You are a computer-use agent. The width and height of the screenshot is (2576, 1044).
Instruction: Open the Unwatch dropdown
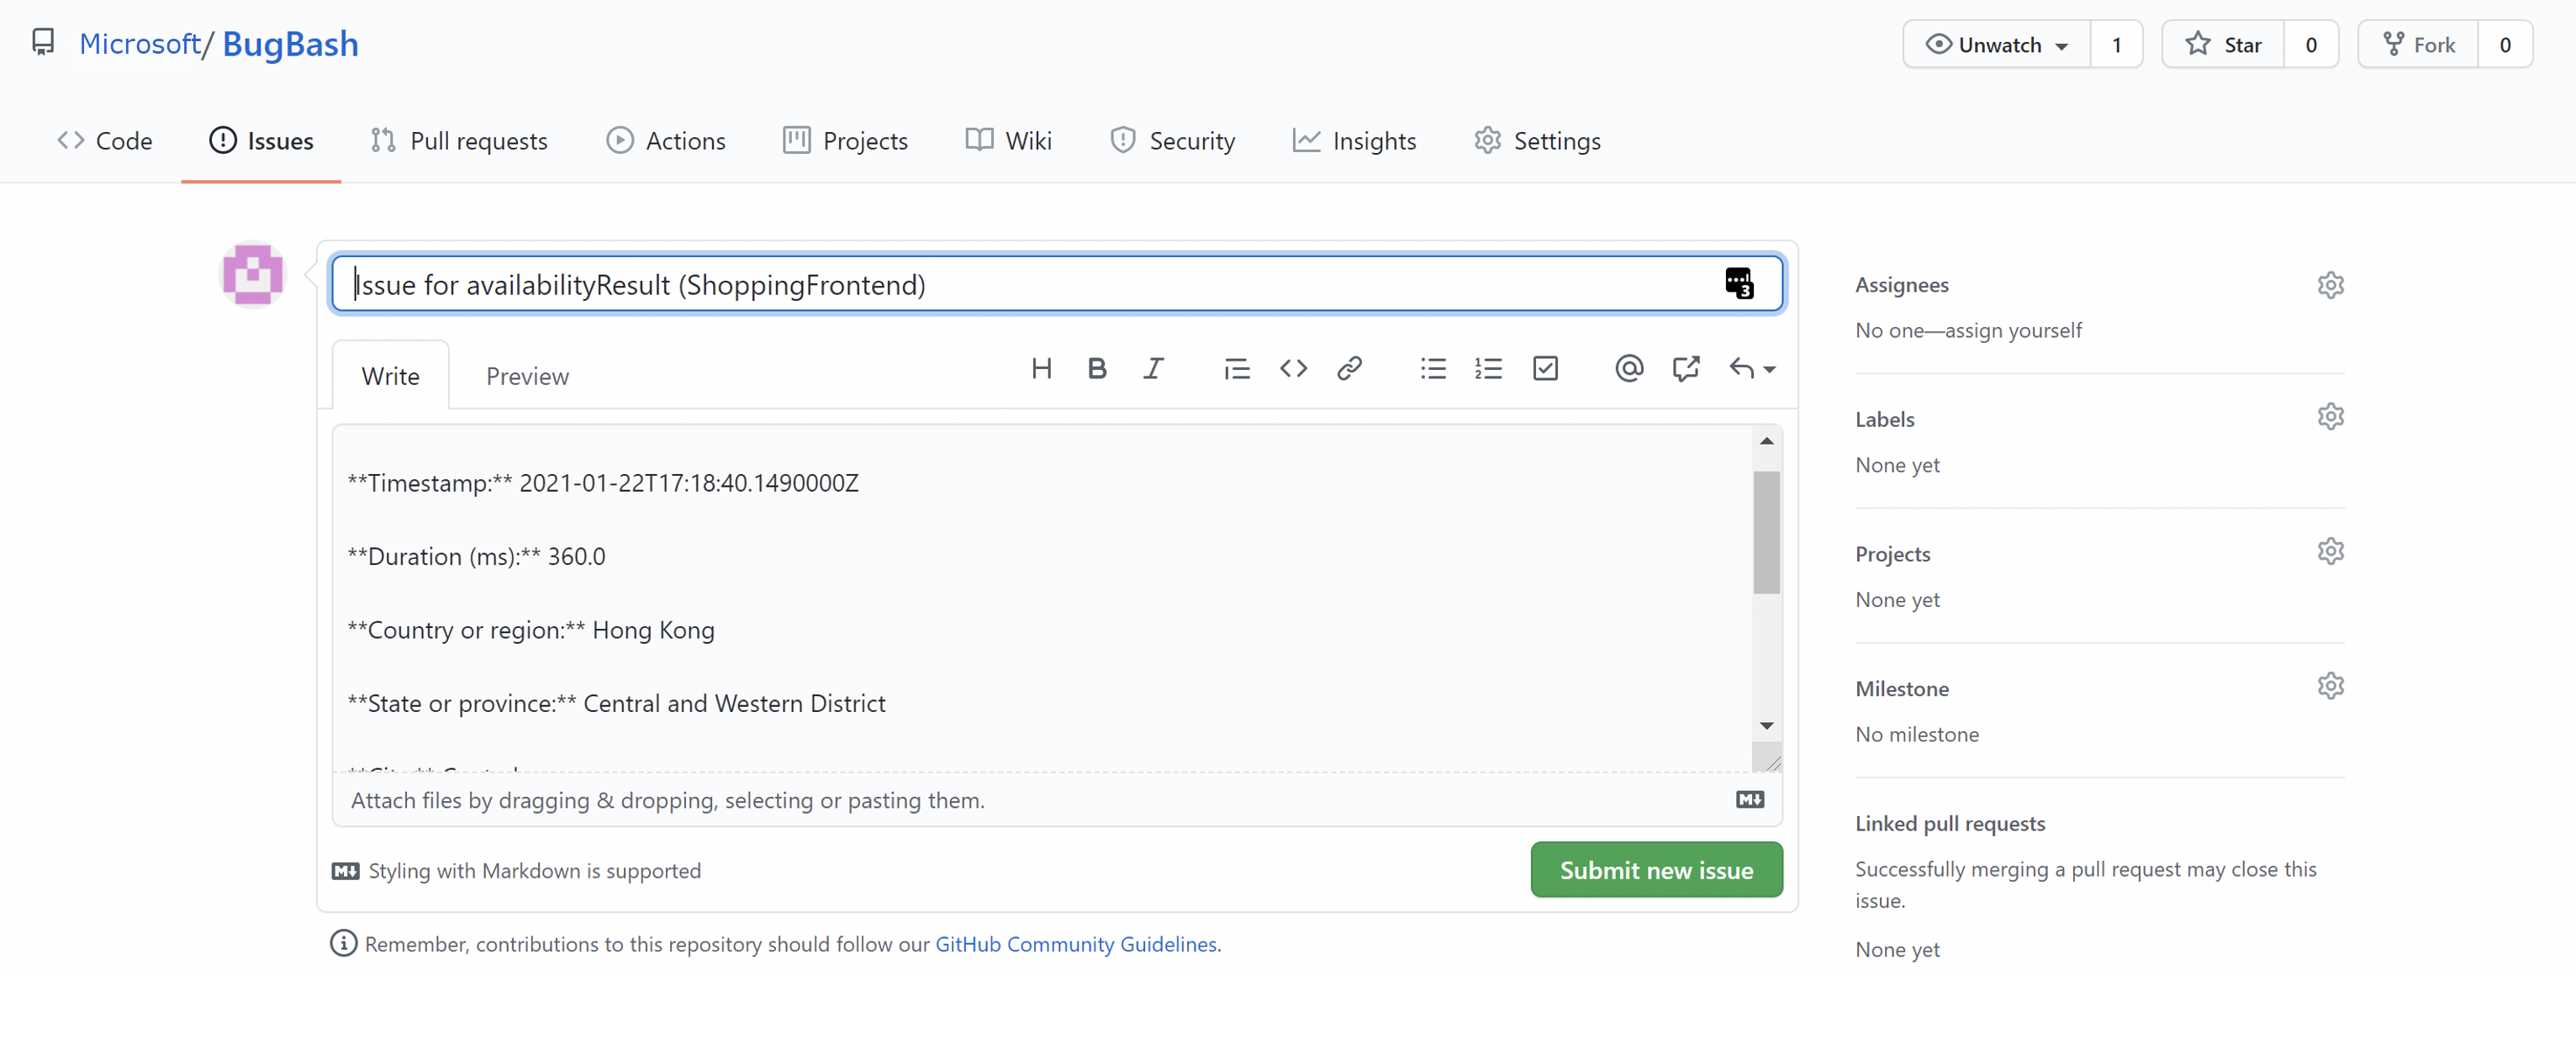click(x=1997, y=45)
